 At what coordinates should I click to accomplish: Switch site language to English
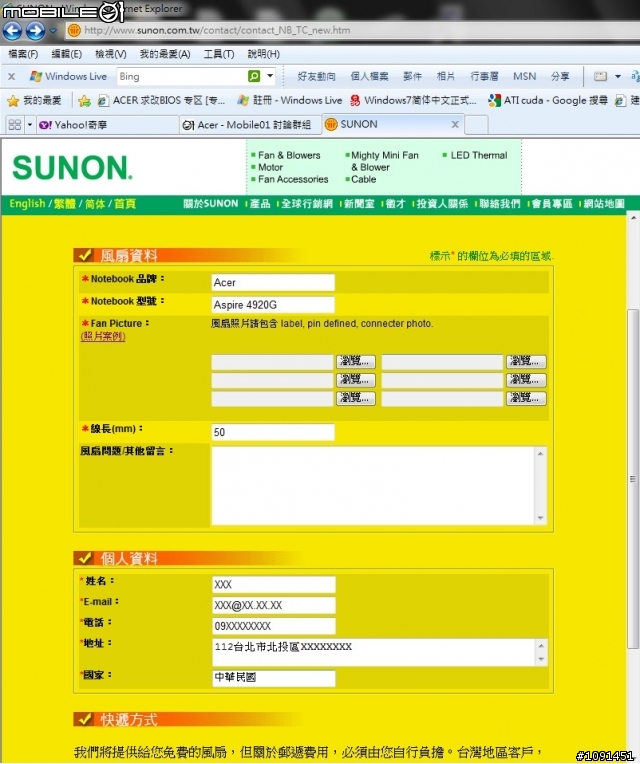click(27, 204)
